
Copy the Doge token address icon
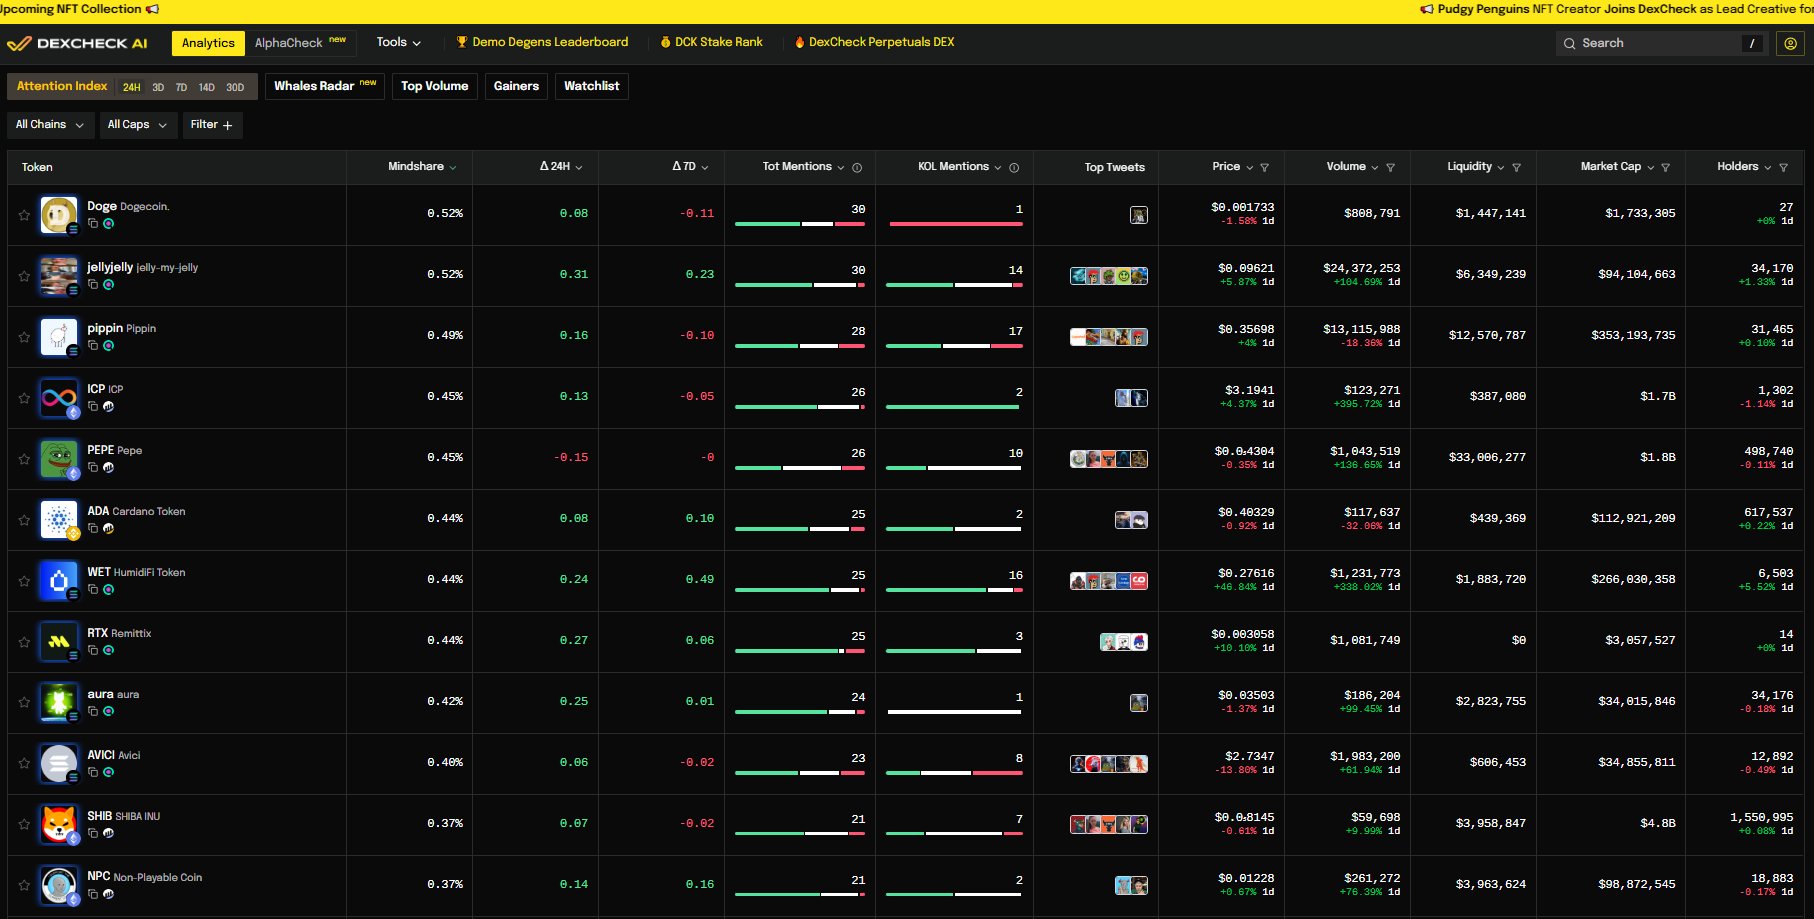pyautogui.click(x=93, y=224)
